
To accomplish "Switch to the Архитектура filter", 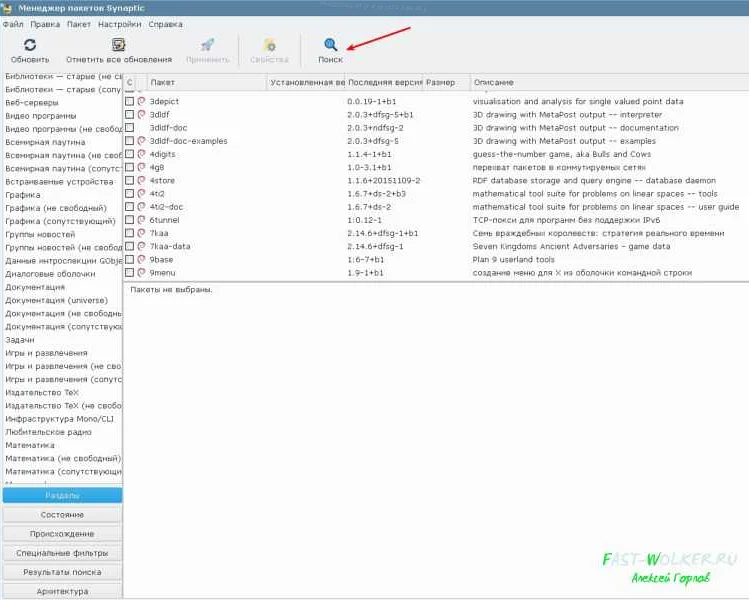I will pos(63,591).
